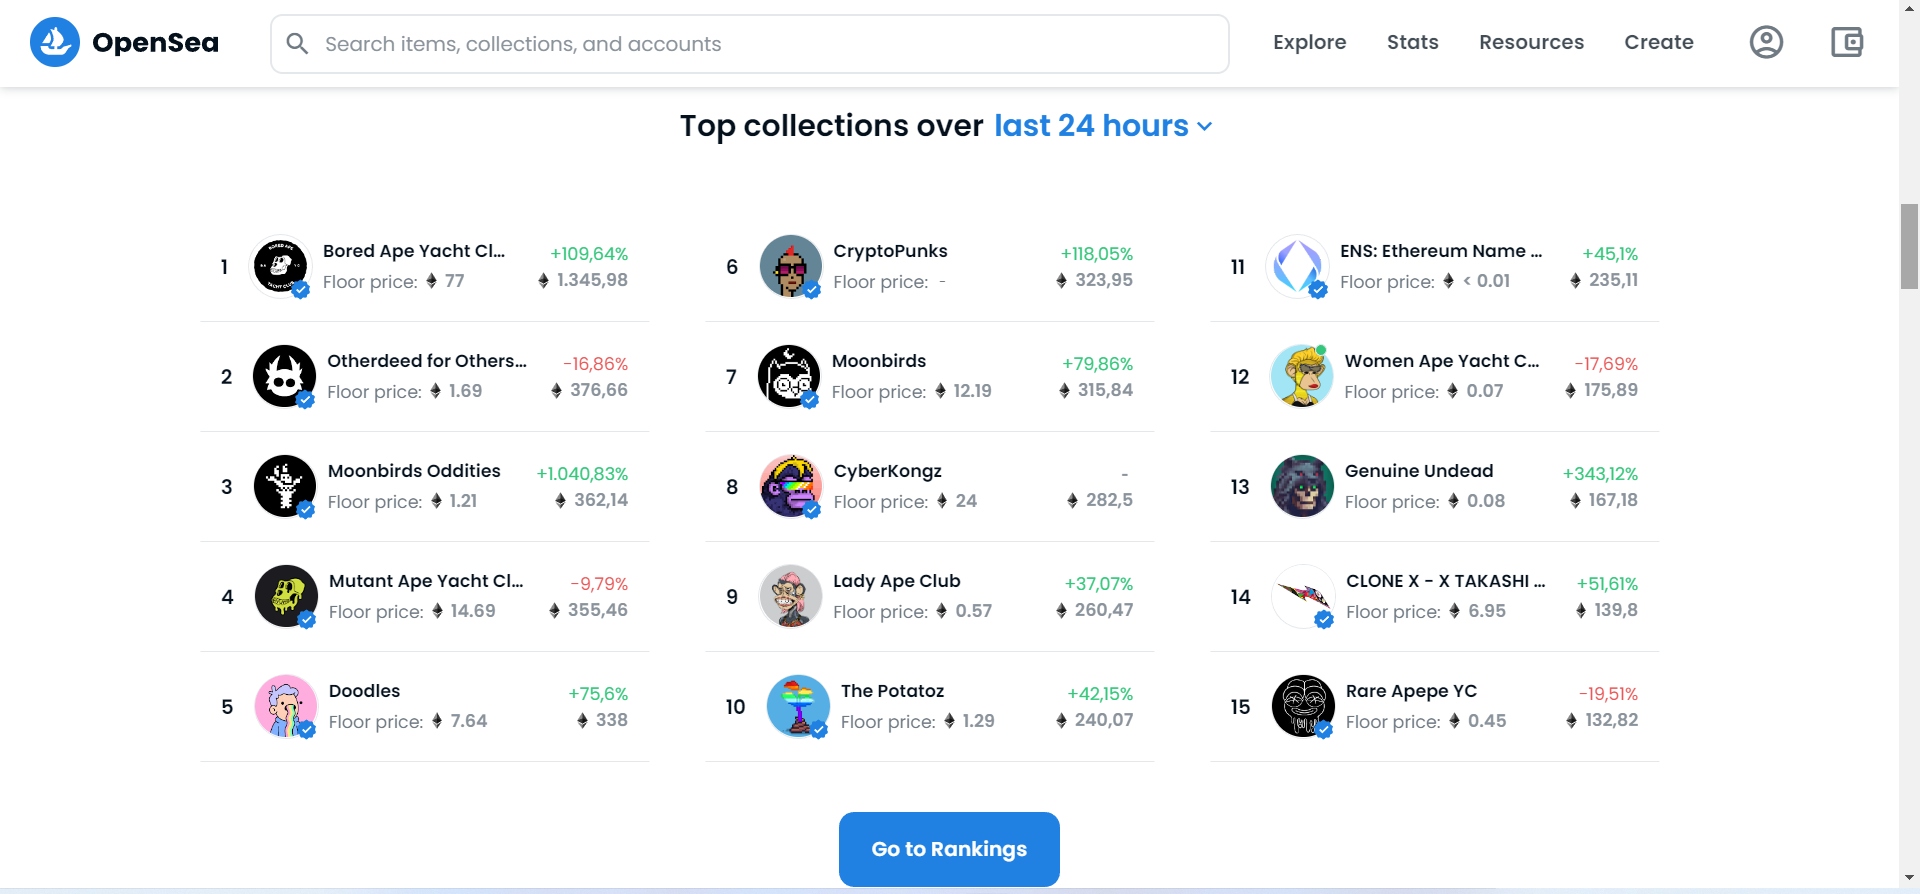Click the Lady Ape Club name

point(897,581)
